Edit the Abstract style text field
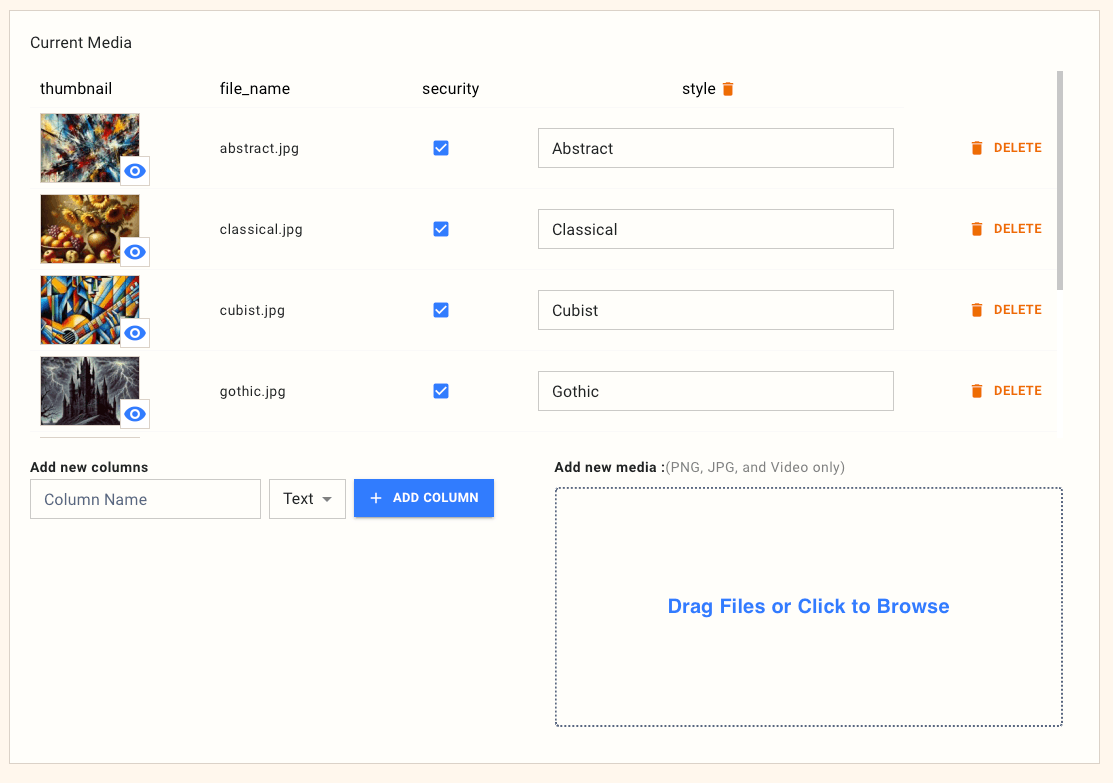Viewport: 1113px width, 783px height. pyautogui.click(x=715, y=148)
